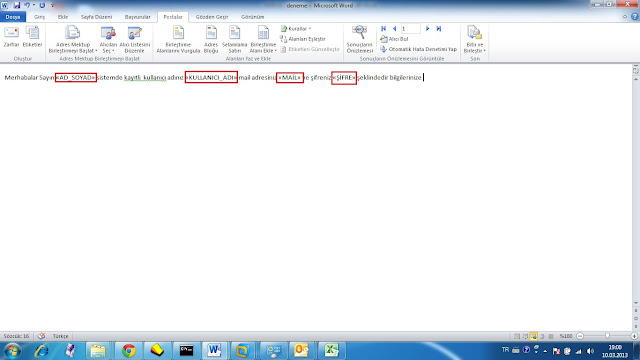The height and width of the screenshot is (360, 640).
Task: Open Google Chrome from the taskbar
Action: [x=128, y=351]
